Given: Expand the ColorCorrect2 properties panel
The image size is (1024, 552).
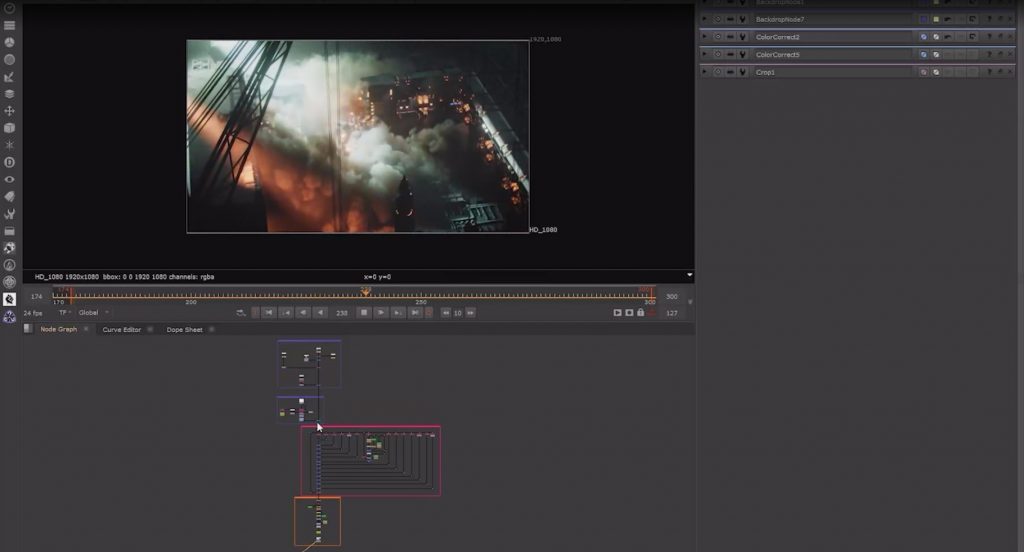Looking at the screenshot, I should (705, 37).
